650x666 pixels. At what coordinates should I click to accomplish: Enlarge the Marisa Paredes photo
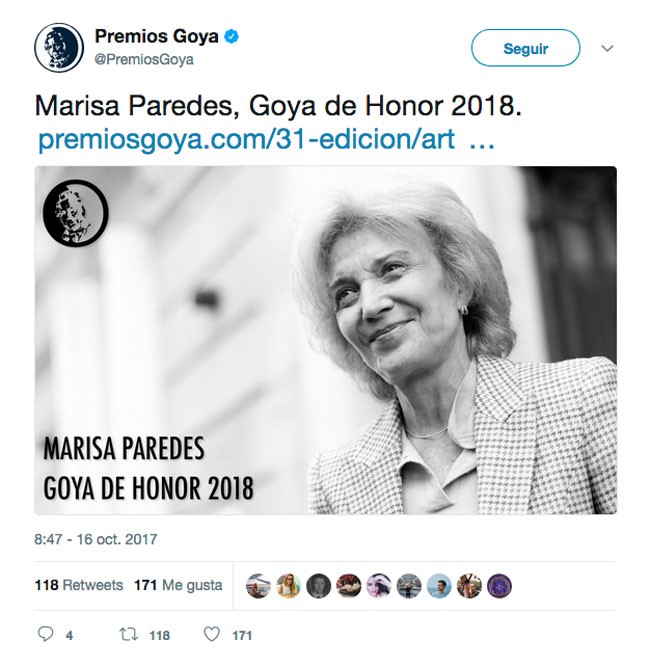point(325,340)
